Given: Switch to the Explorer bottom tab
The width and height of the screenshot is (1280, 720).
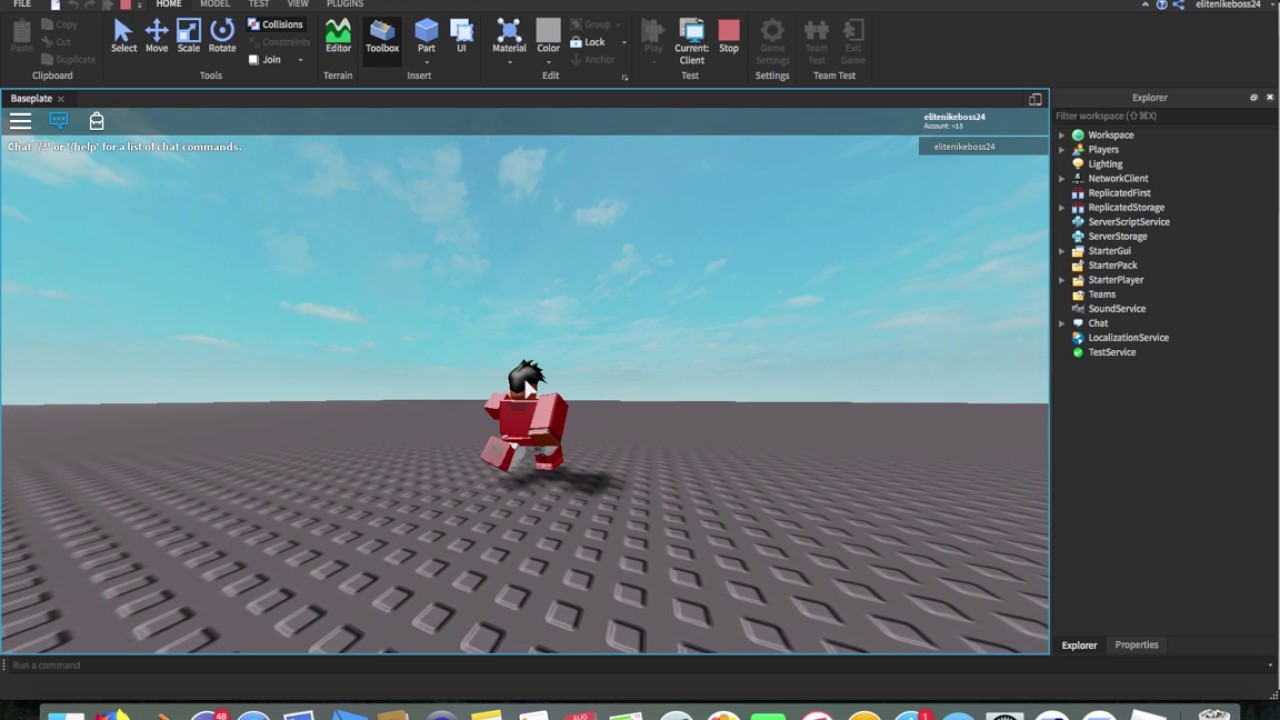Looking at the screenshot, I should pos(1079,645).
